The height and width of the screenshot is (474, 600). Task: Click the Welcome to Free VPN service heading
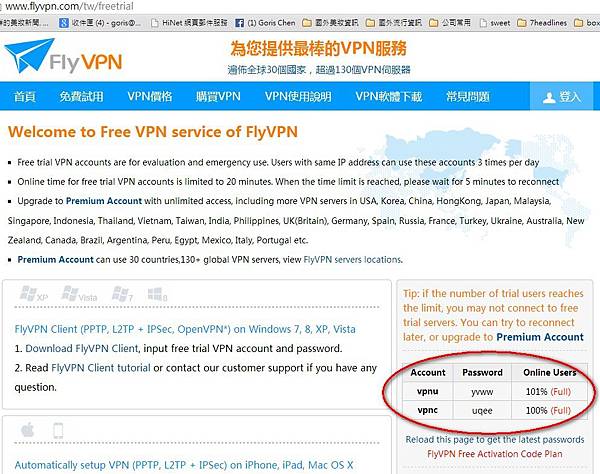153,132
